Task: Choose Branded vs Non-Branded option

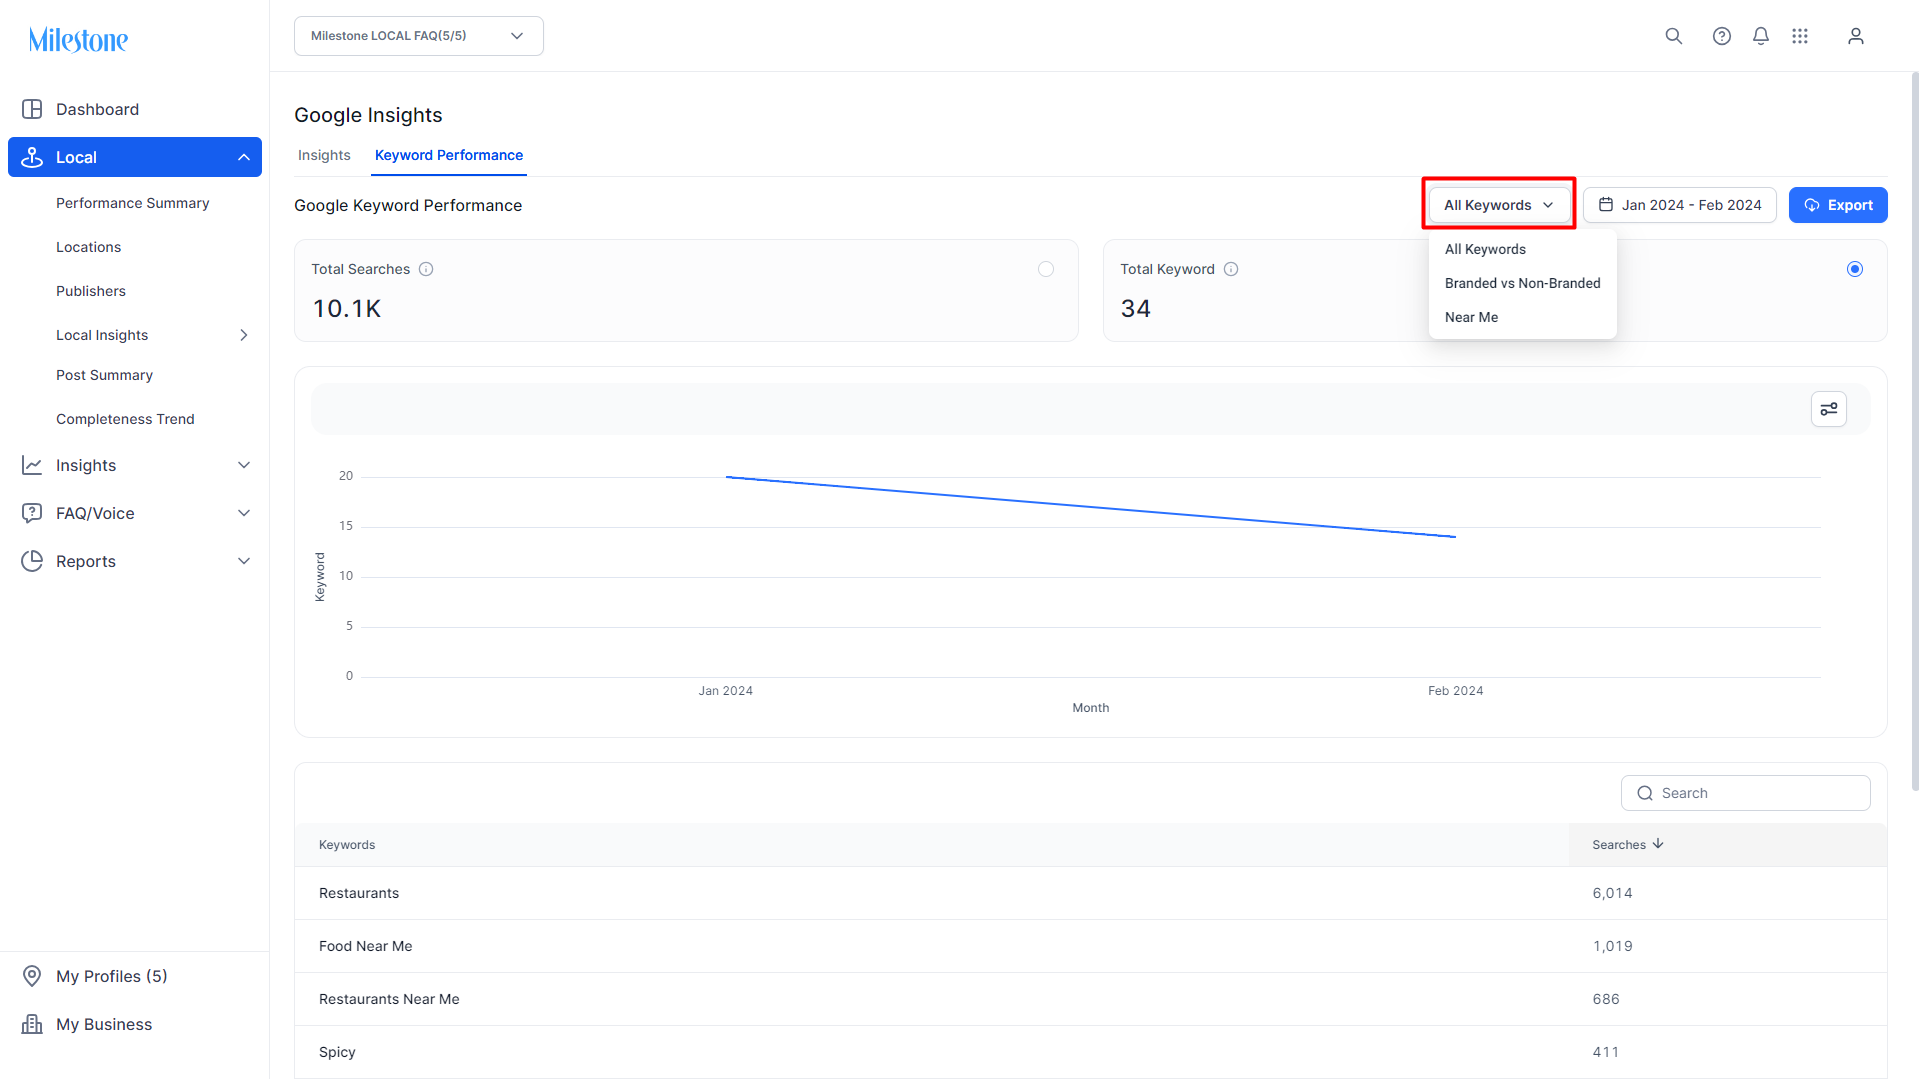Action: [1522, 283]
